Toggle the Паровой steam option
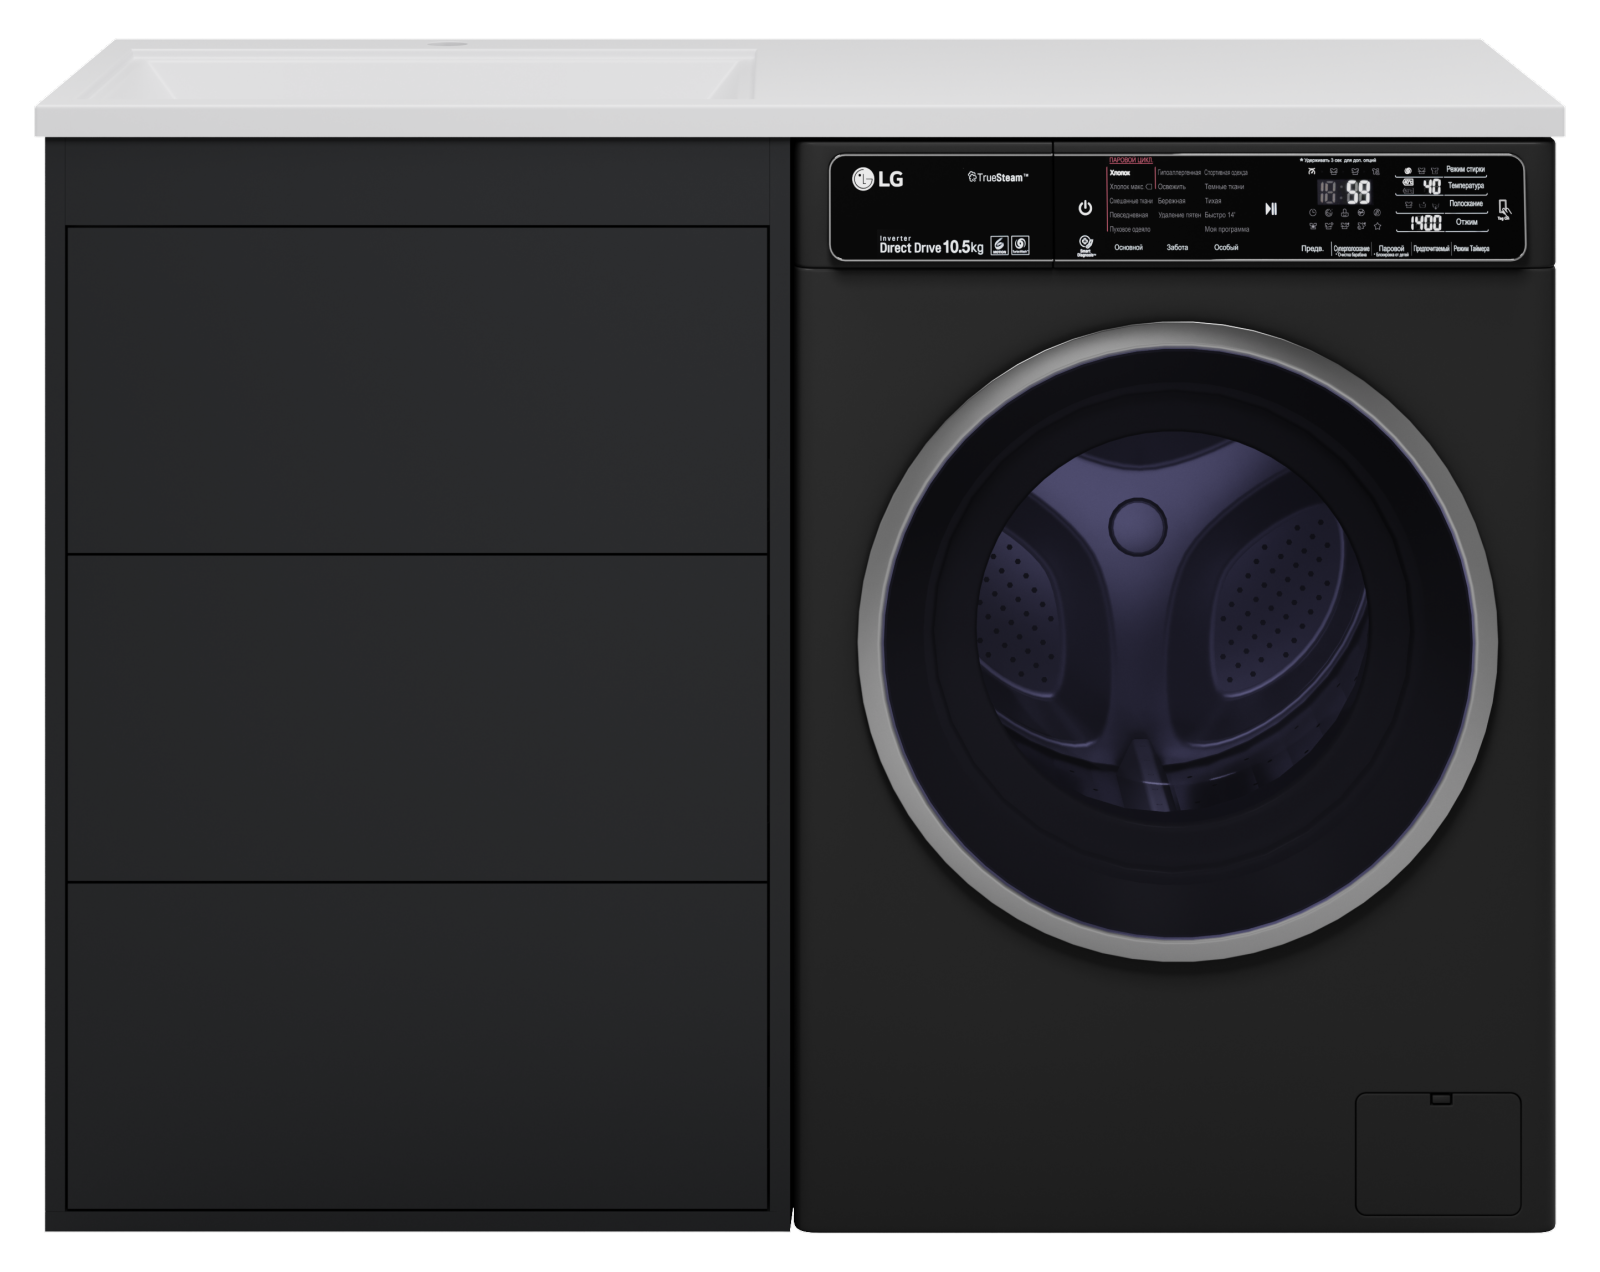This screenshot has width=1600, height=1272. [x=1391, y=249]
